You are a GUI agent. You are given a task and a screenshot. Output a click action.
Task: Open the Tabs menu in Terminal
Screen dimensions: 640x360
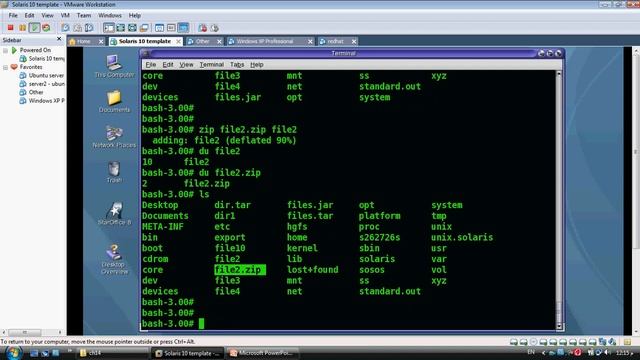[237, 65]
